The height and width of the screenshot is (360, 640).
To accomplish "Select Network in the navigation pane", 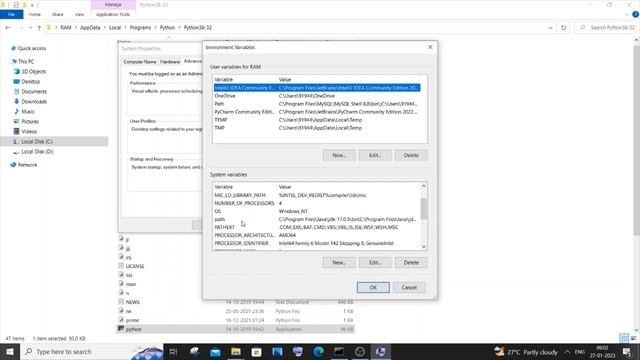I will click(27, 165).
